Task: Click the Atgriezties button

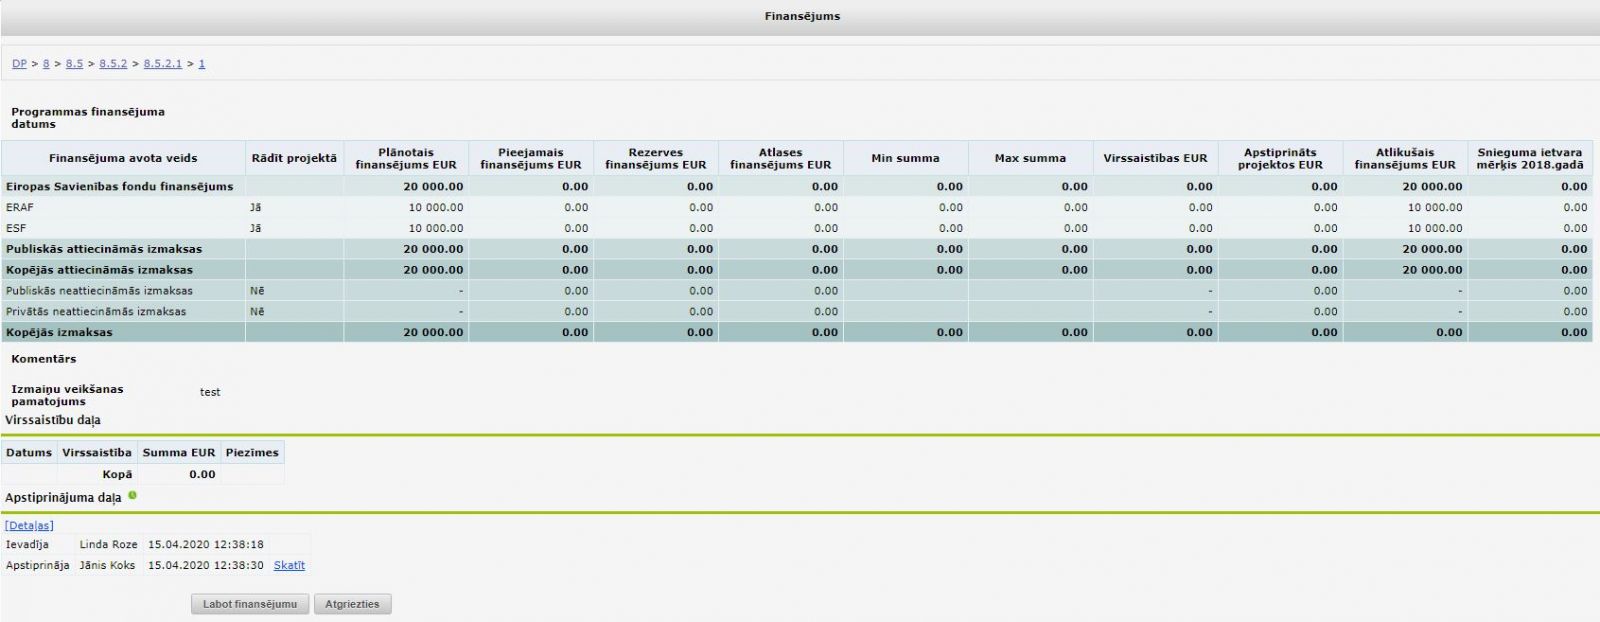Action: tap(352, 604)
